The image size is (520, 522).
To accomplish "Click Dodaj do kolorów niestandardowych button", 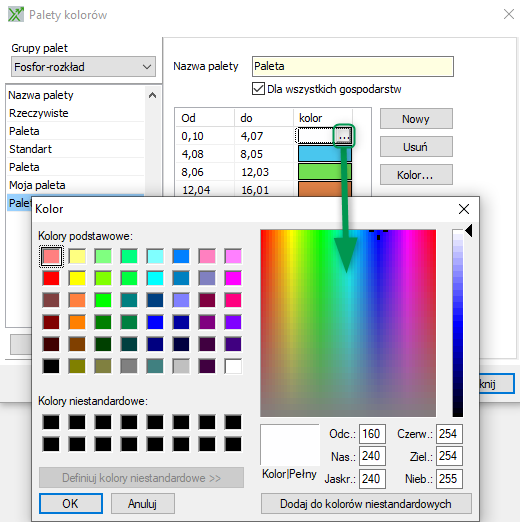I will [x=366, y=504].
